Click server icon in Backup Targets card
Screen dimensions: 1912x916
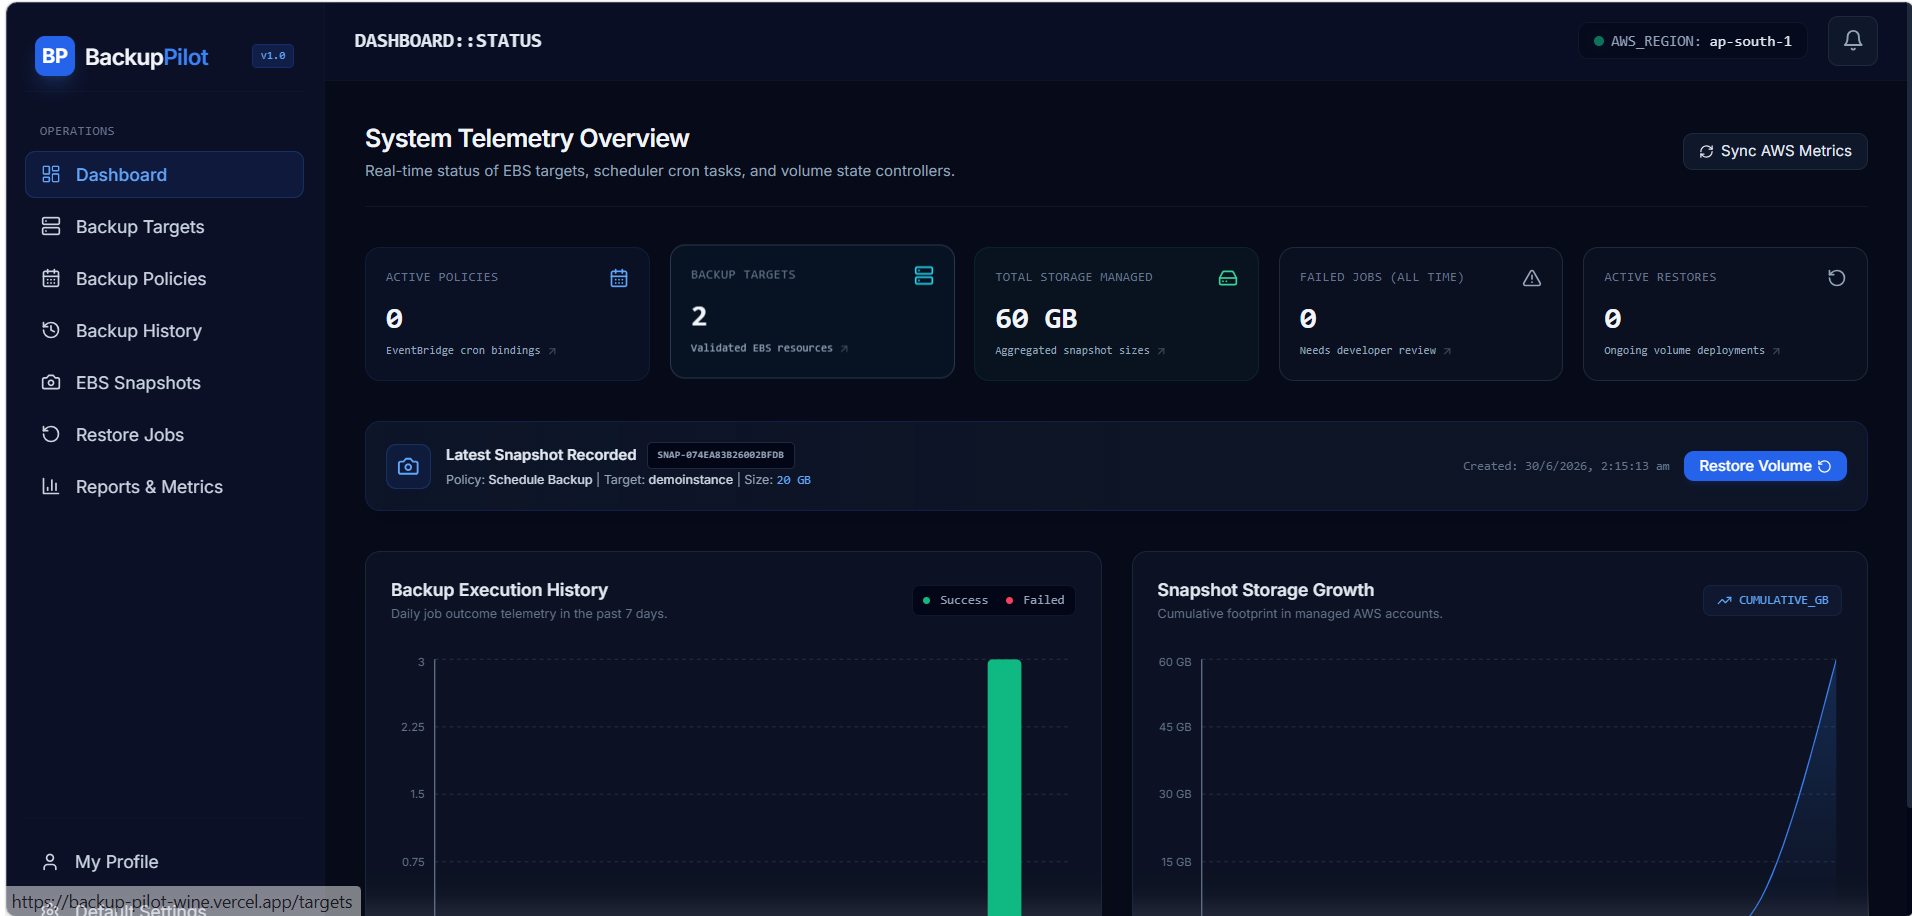point(924,276)
